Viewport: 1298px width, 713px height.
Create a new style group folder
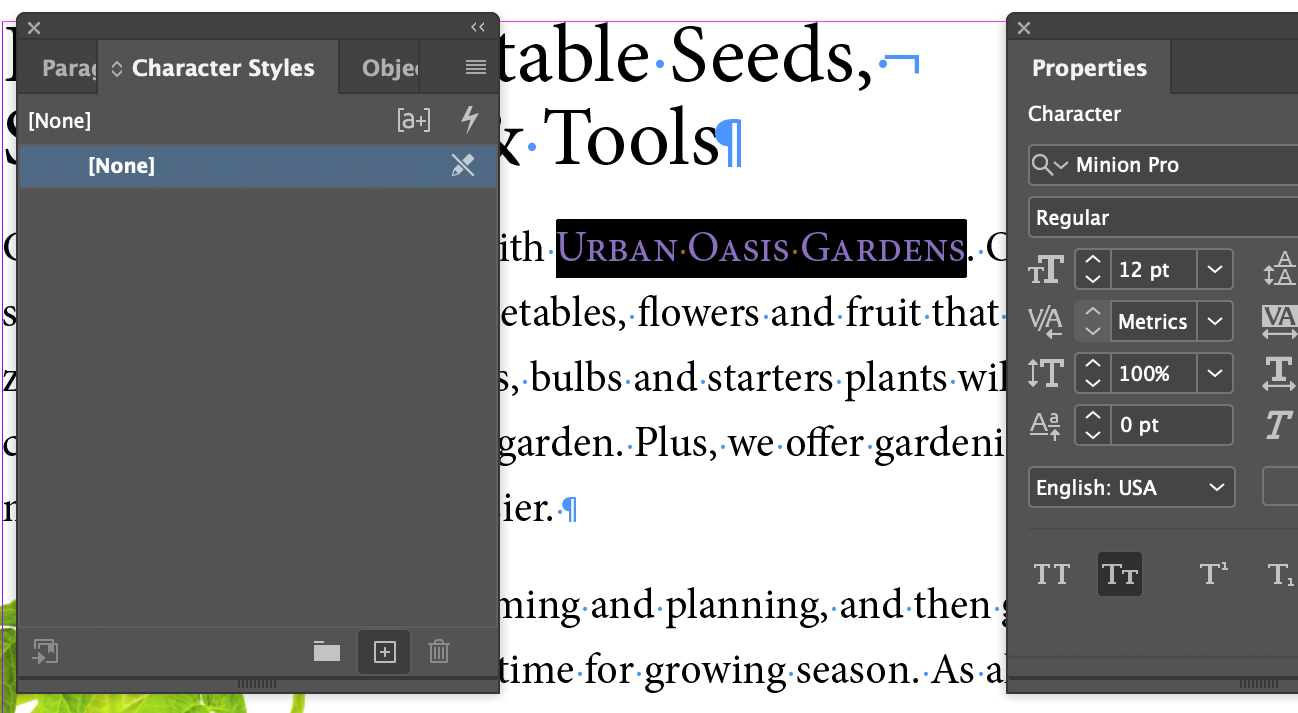click(x=327, y=652)
